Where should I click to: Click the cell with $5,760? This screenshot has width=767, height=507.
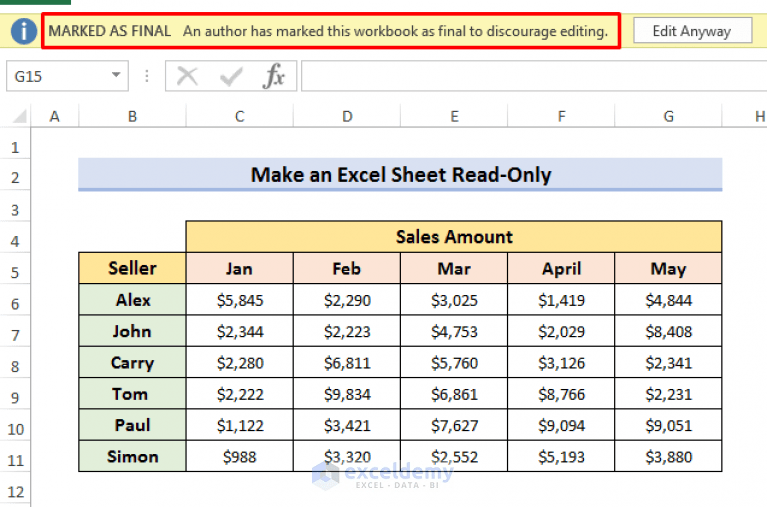454,362
